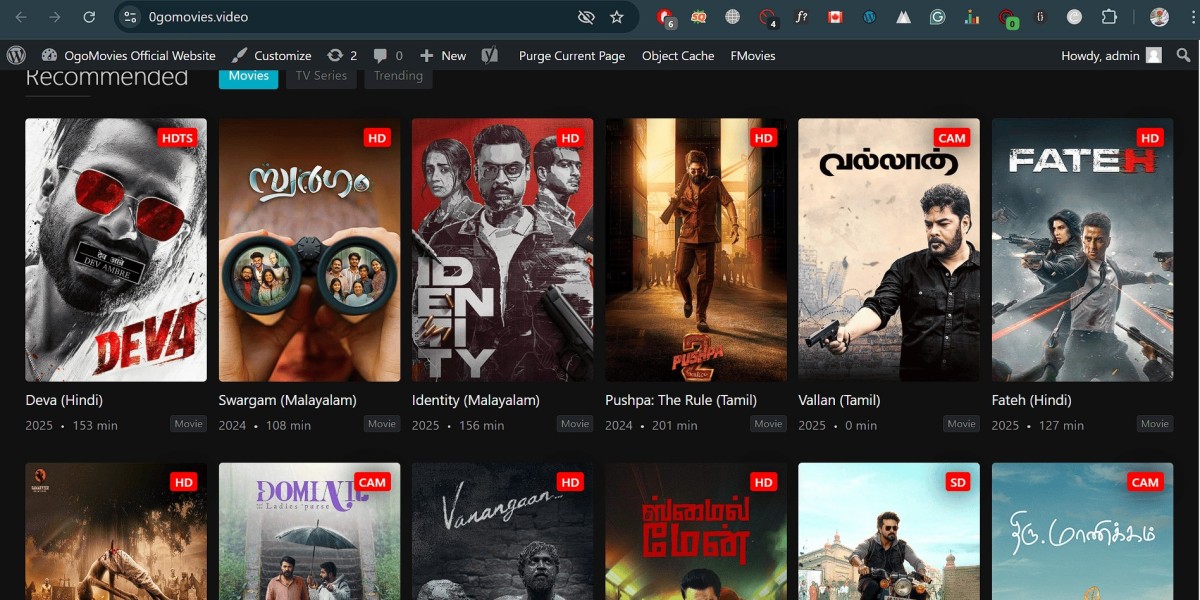This screenshot has width=1200, height=600.
Task: Click the Fateh (Hindi) title link
Action: (1032, 400)
